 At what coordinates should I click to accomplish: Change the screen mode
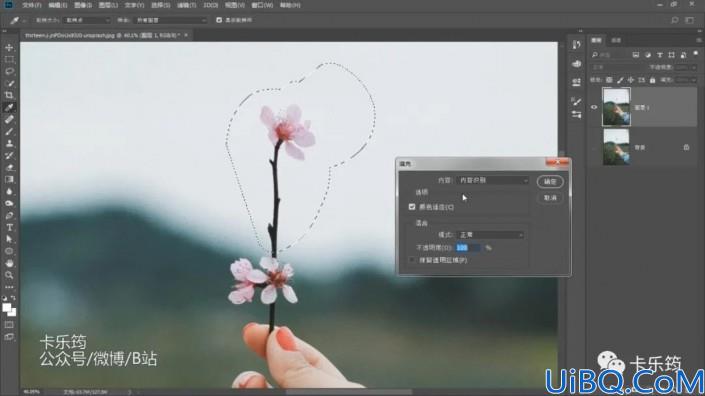click(x=9, y=337)
